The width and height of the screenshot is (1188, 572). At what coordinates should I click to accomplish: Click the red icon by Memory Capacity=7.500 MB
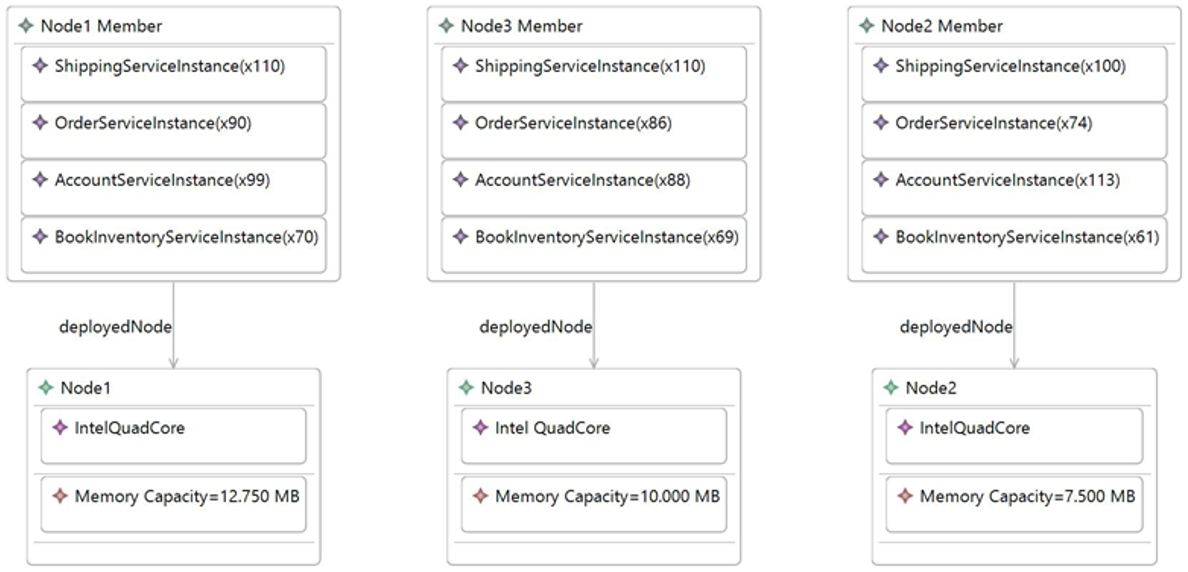905,497
